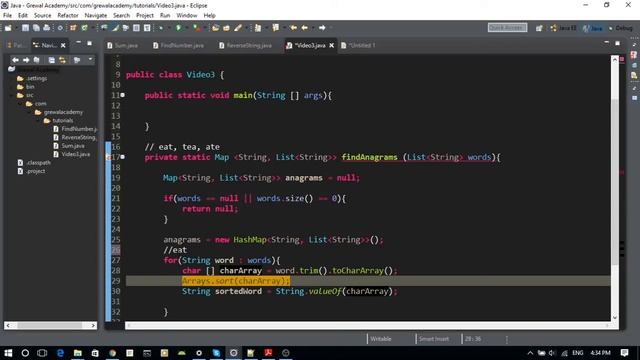640x360 pixels.
Task: Click Navigator Back arrow icon
Action: pyautogui.click(x=16, y=60)
